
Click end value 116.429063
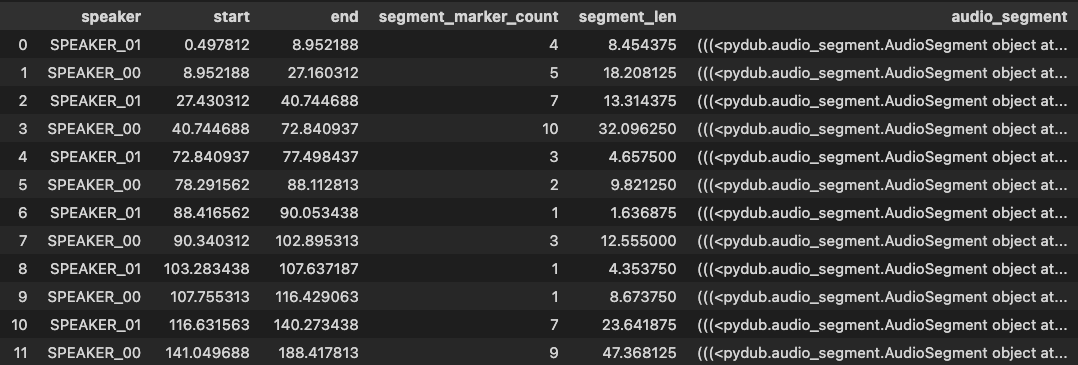(x=316, y=297)
